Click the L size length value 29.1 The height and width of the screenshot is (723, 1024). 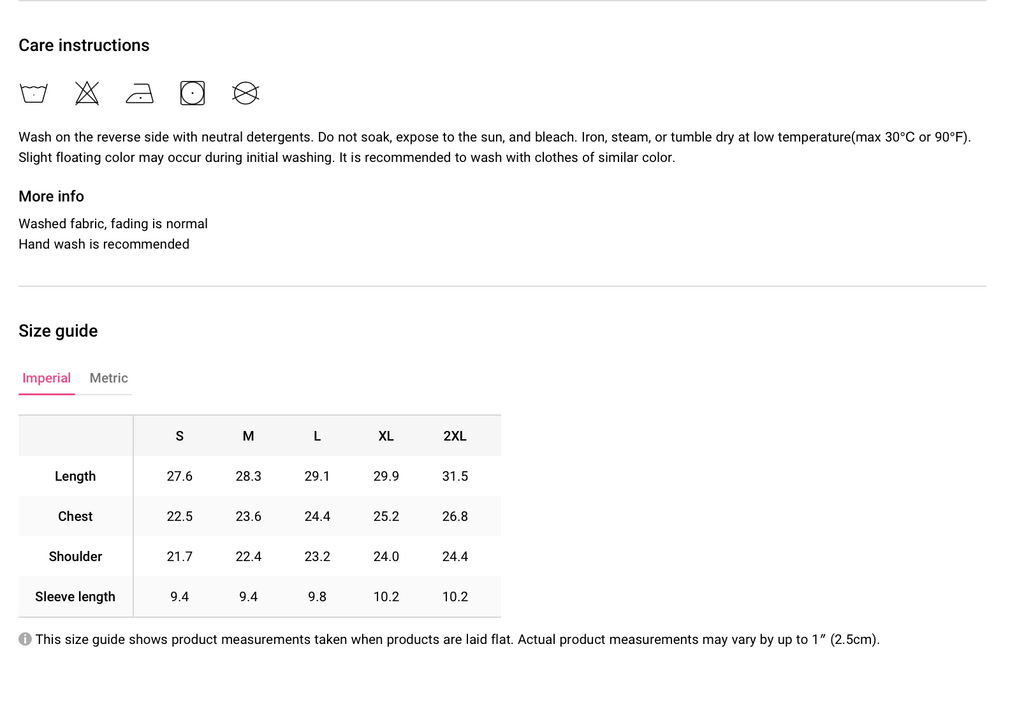click(x=317, y=476)
